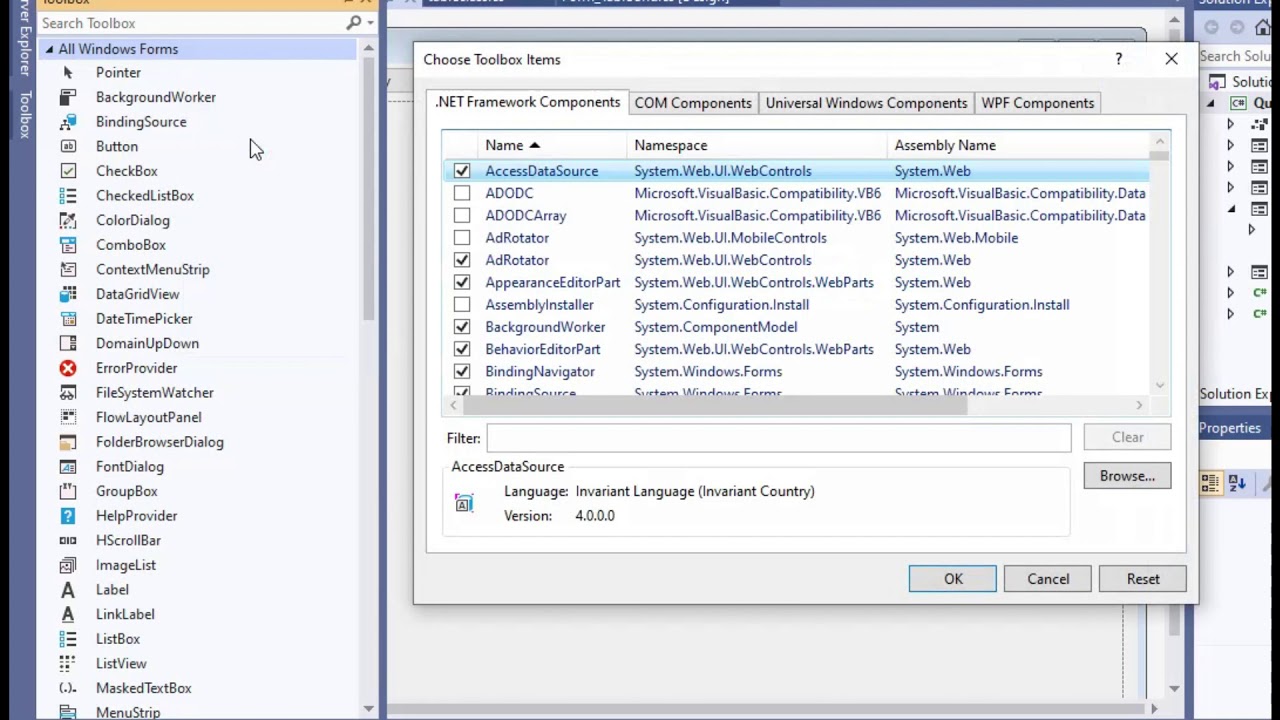Cancel the Choose Toolbox Items dialog
Viewport: 1280px width, 720px height.
click(1048, 579)
